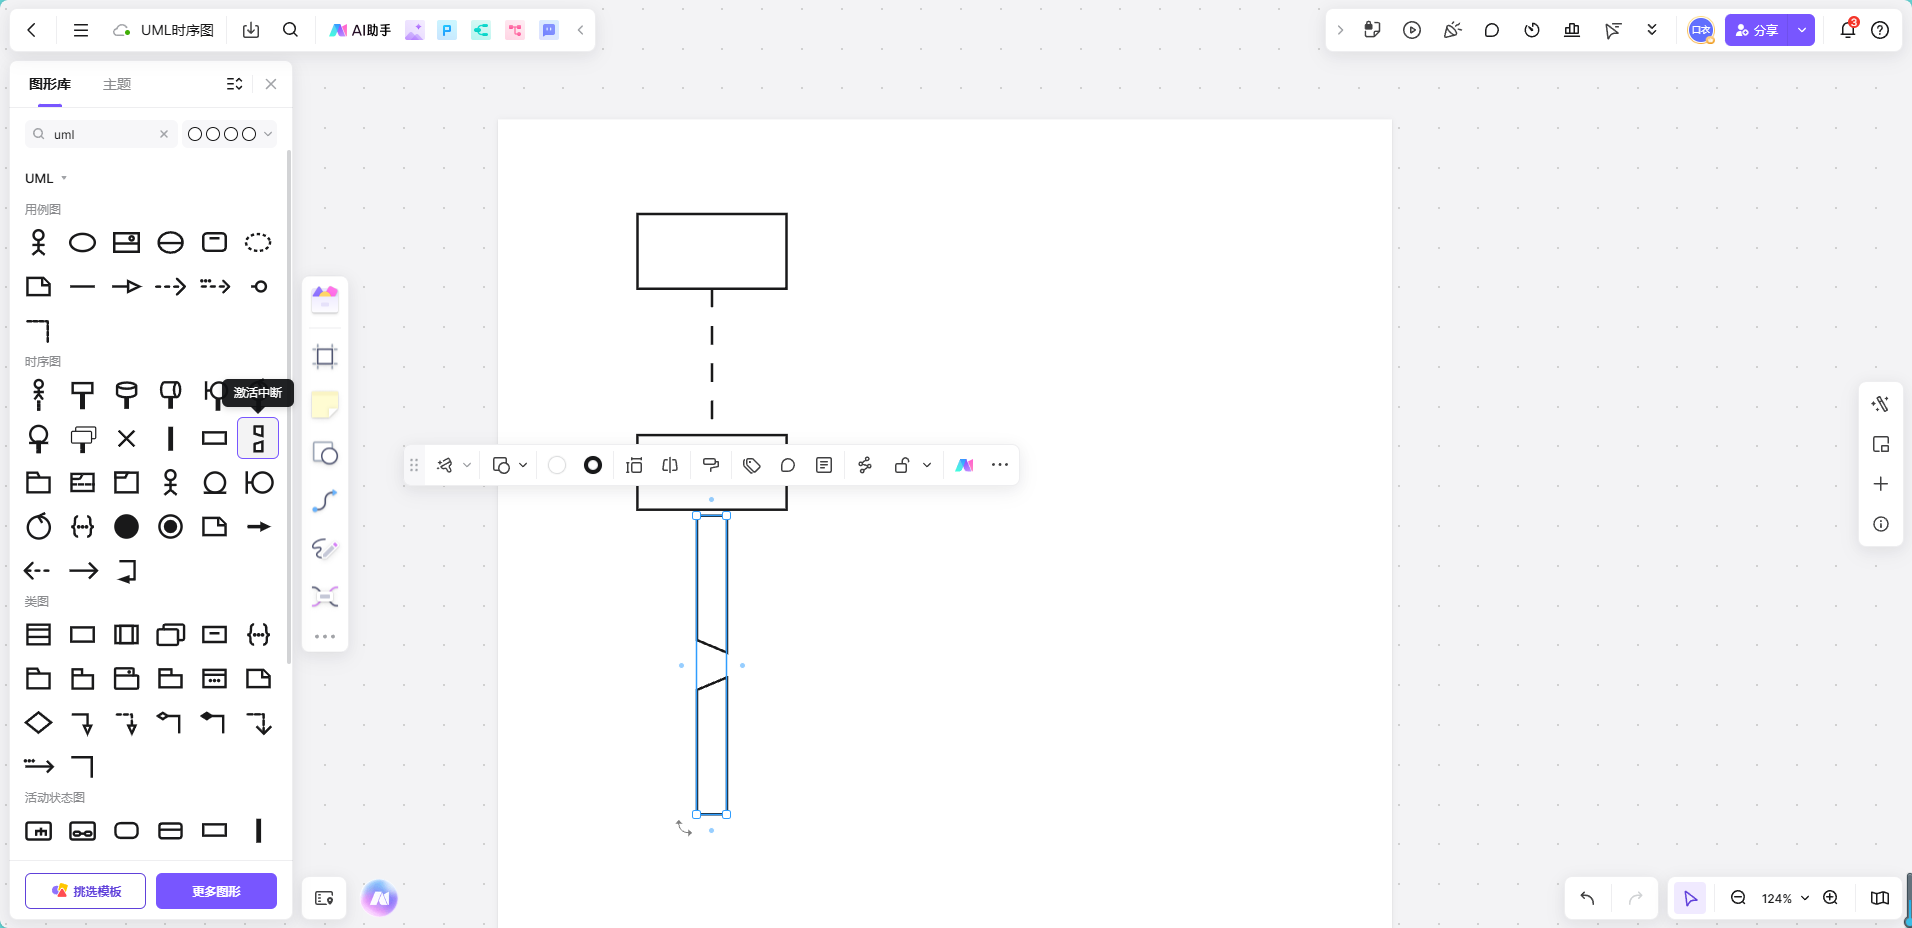Open the hamburger main menu
The width and height of the screenshot is (1912, 928).
81,30
